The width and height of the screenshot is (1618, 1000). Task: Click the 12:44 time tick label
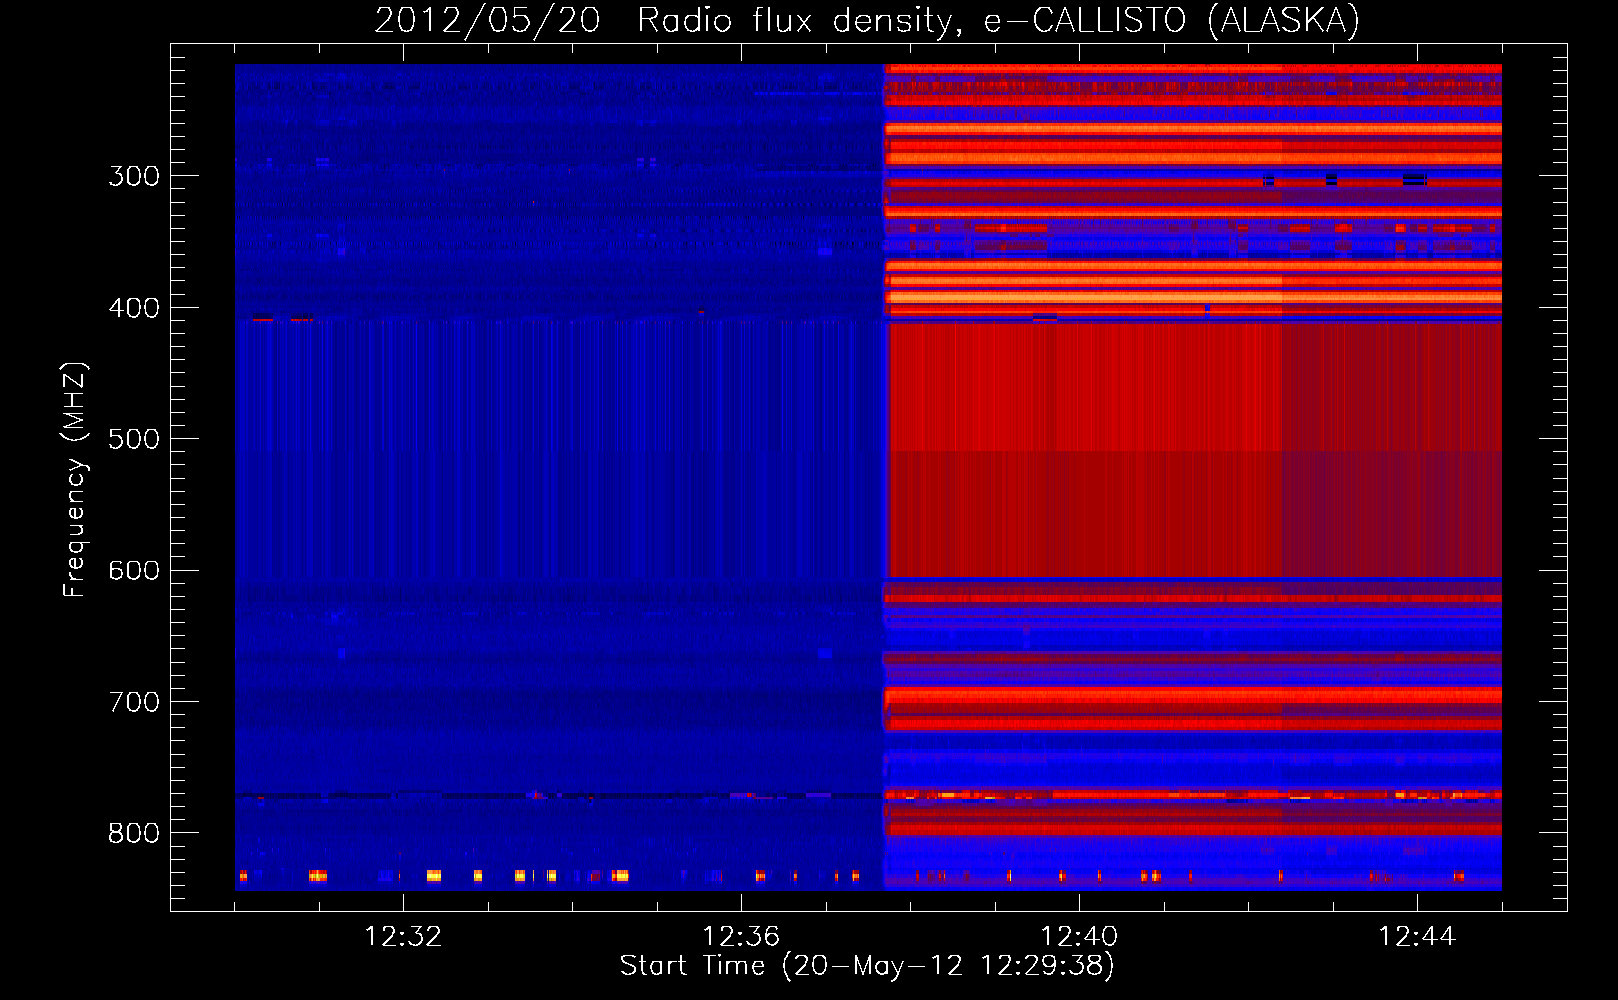[1417, 937]
